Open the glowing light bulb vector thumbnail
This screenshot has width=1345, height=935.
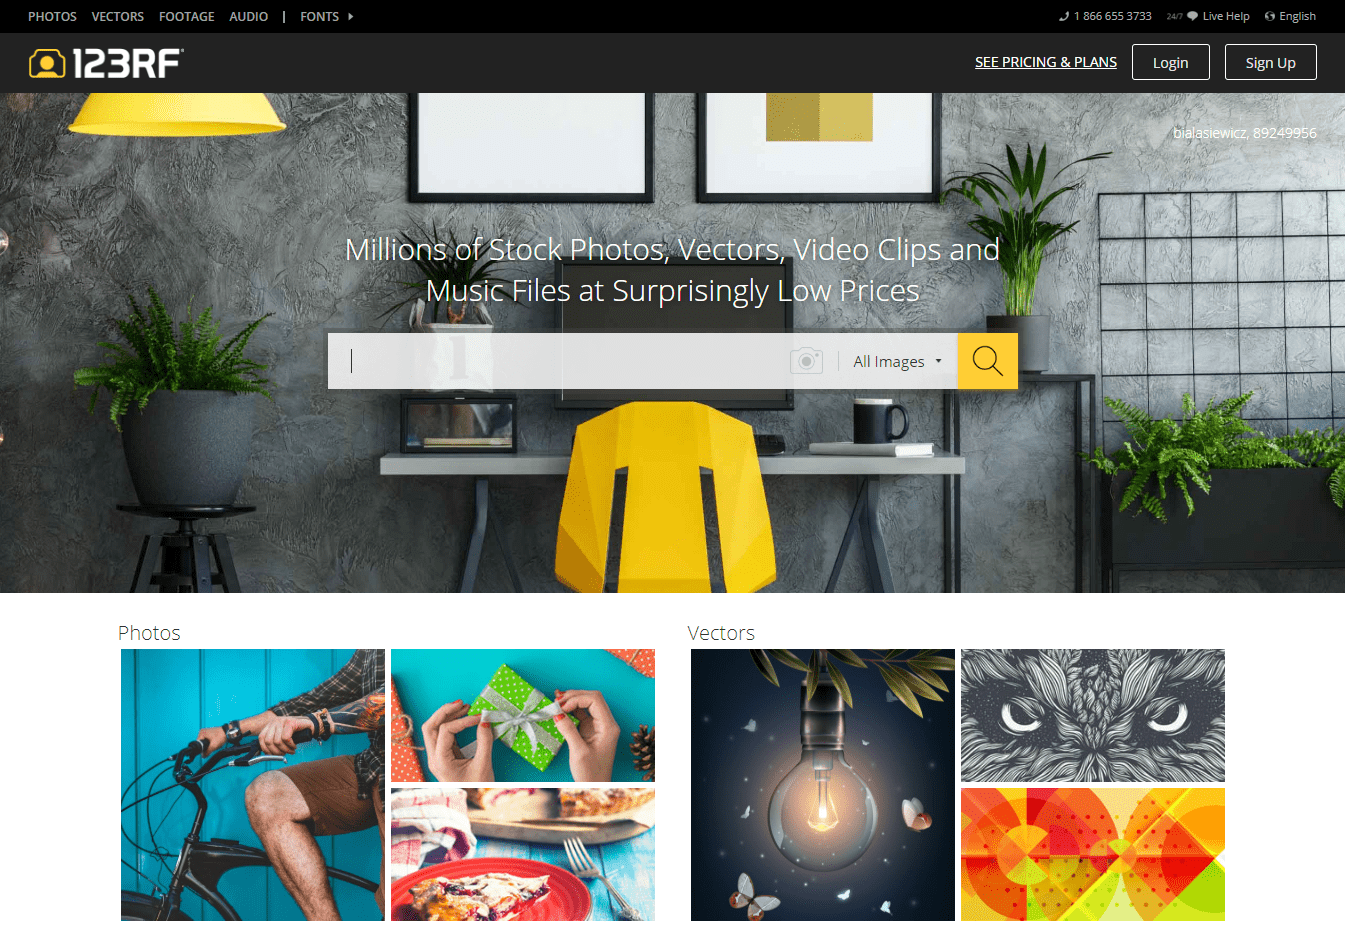click(823, 785)
